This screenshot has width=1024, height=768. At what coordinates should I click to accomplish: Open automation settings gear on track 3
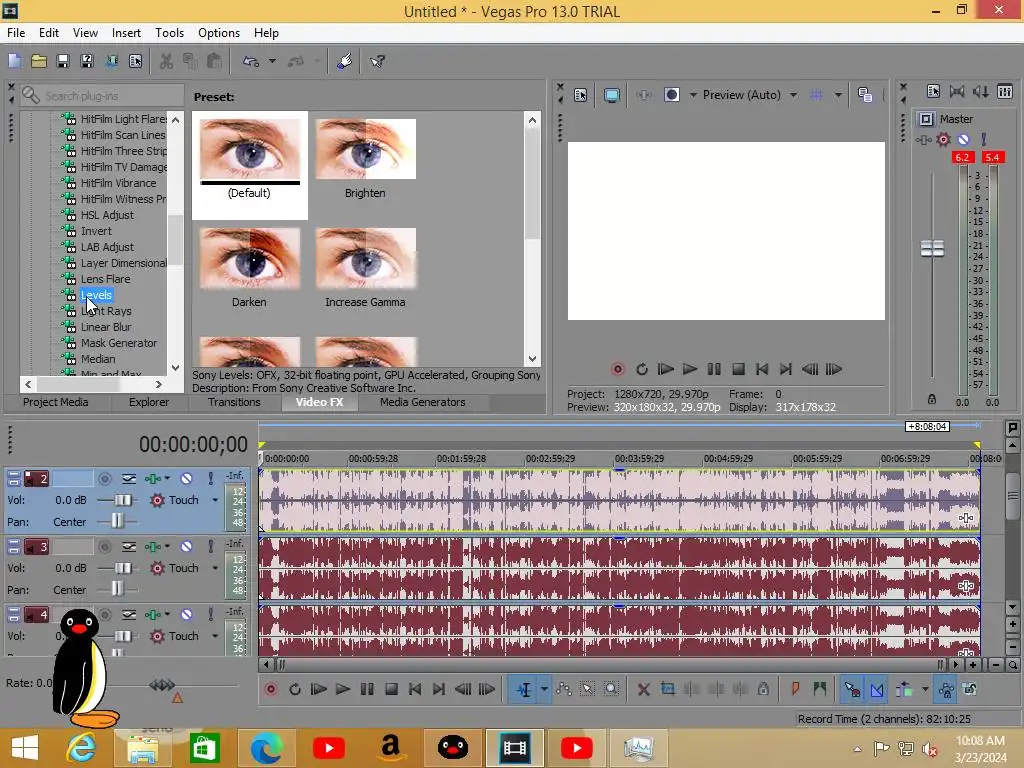tap(157, 568)
